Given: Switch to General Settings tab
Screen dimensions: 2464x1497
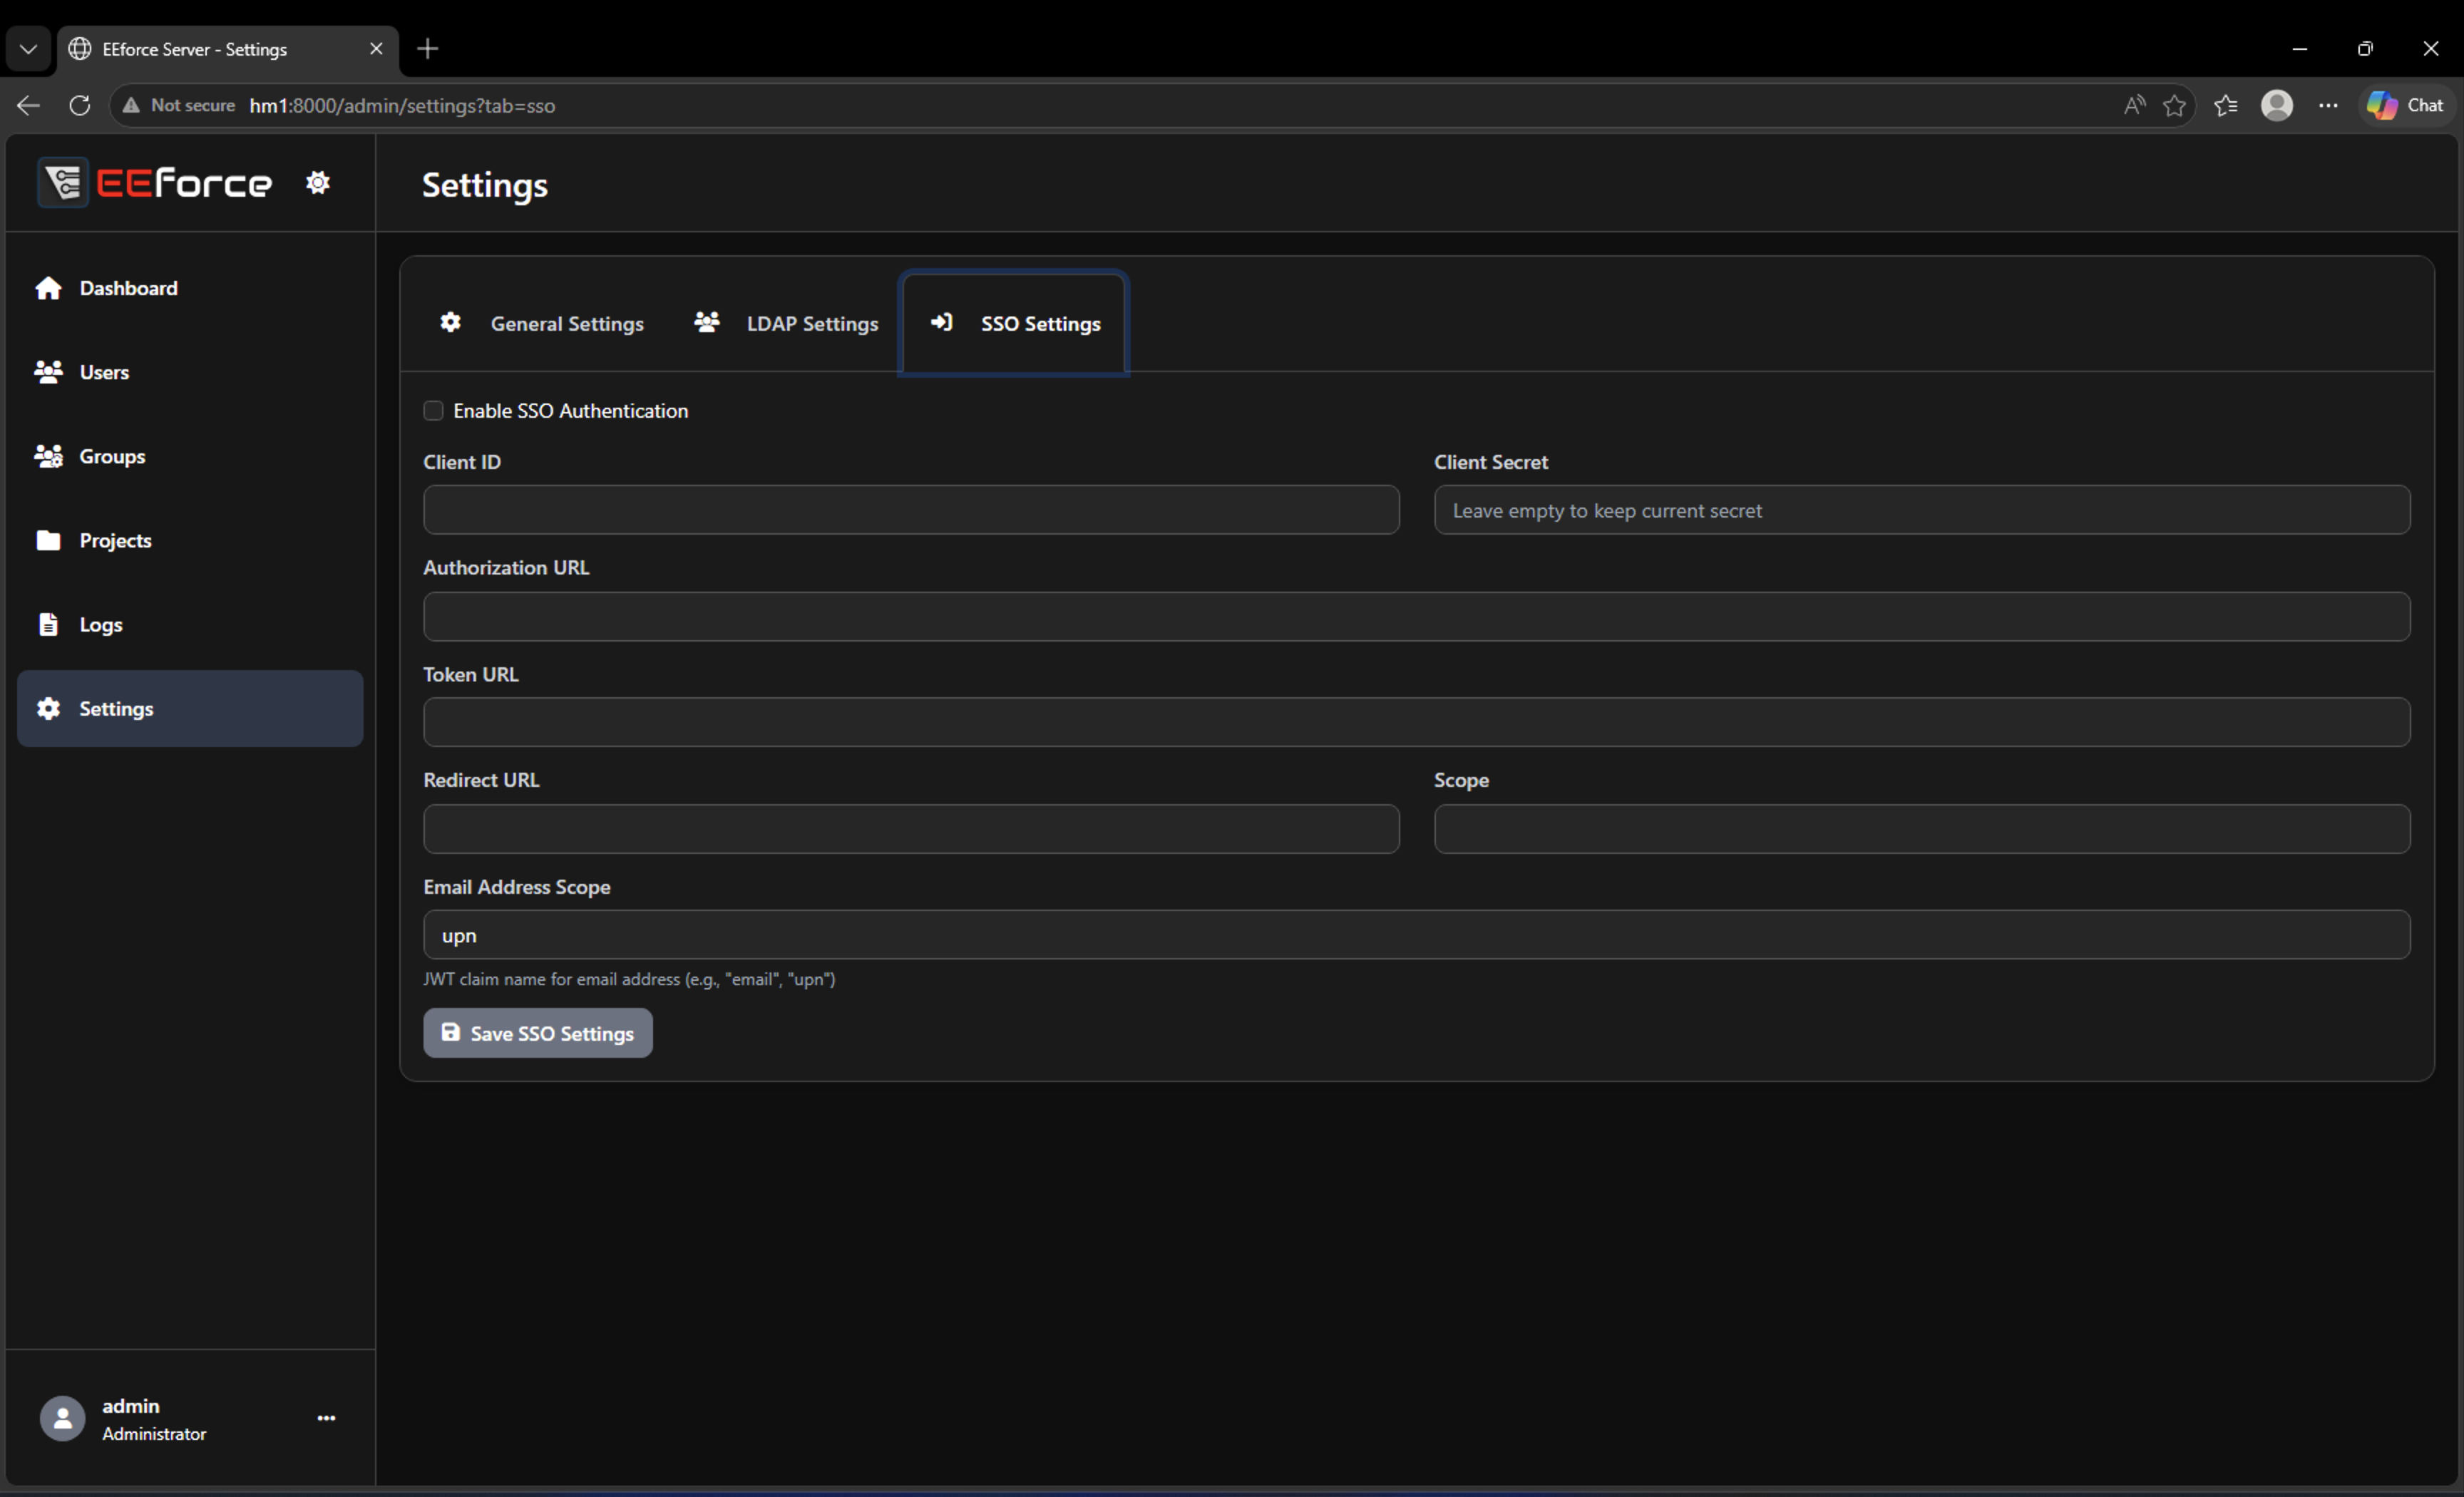Looking at the screenshot, I should (x=542, y=323).
